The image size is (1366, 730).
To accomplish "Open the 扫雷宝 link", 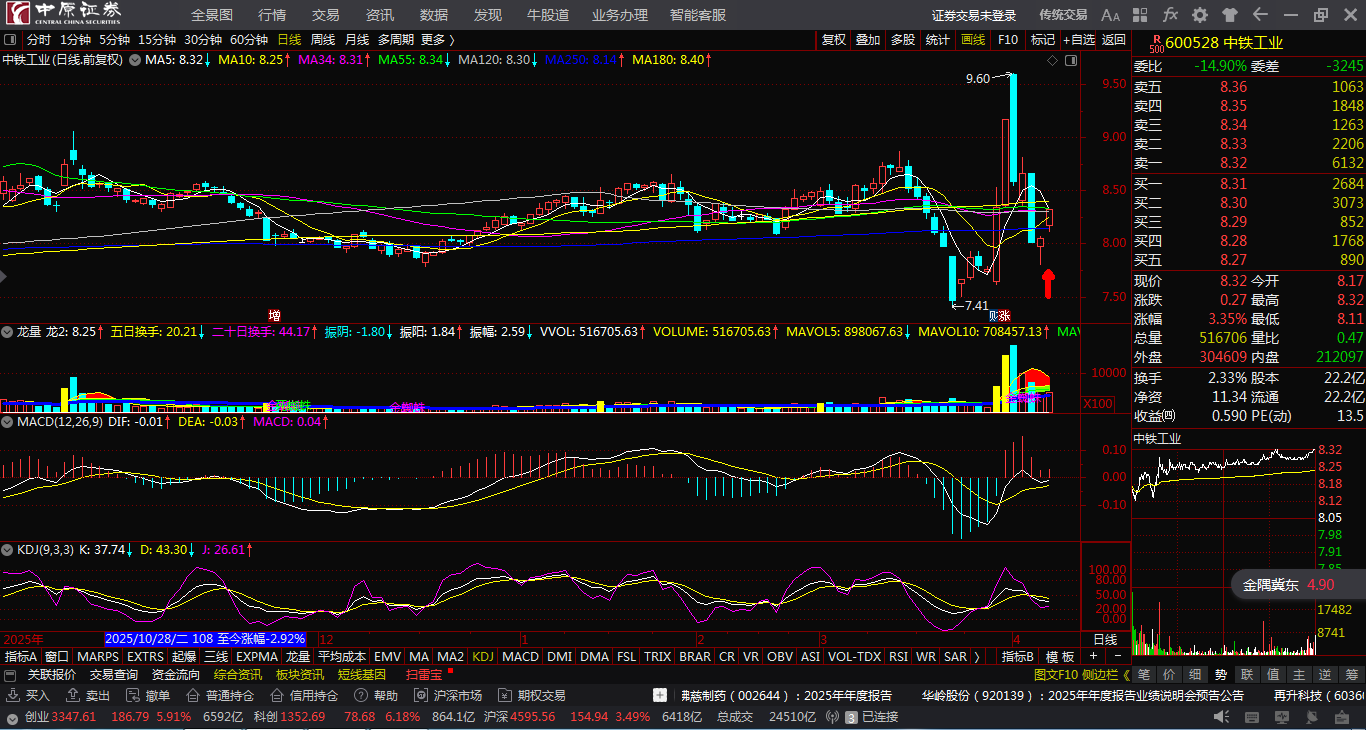I will click(x=425, y=674).
